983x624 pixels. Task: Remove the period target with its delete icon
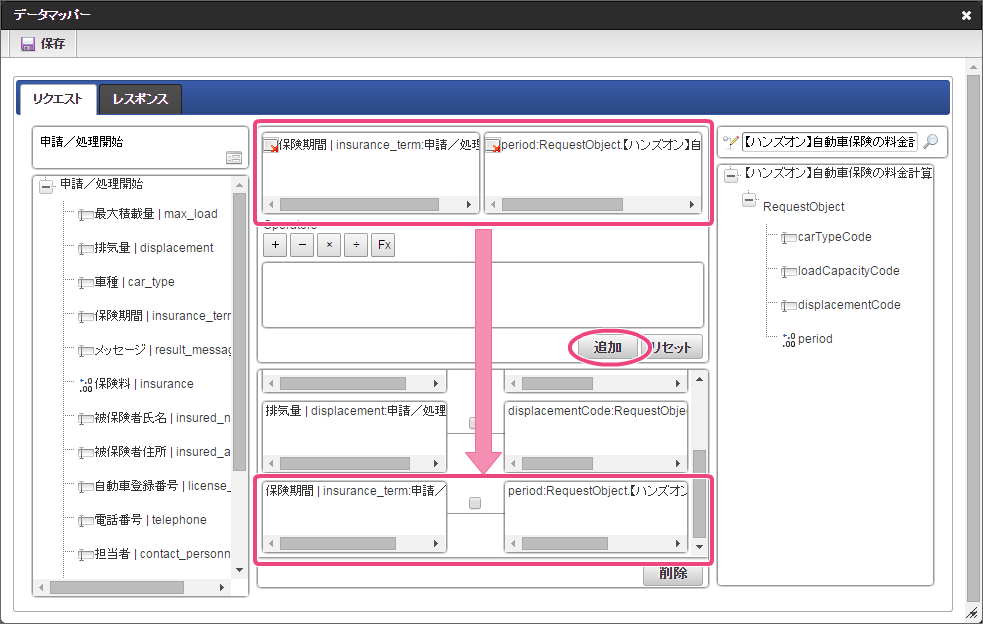[493, 145]
